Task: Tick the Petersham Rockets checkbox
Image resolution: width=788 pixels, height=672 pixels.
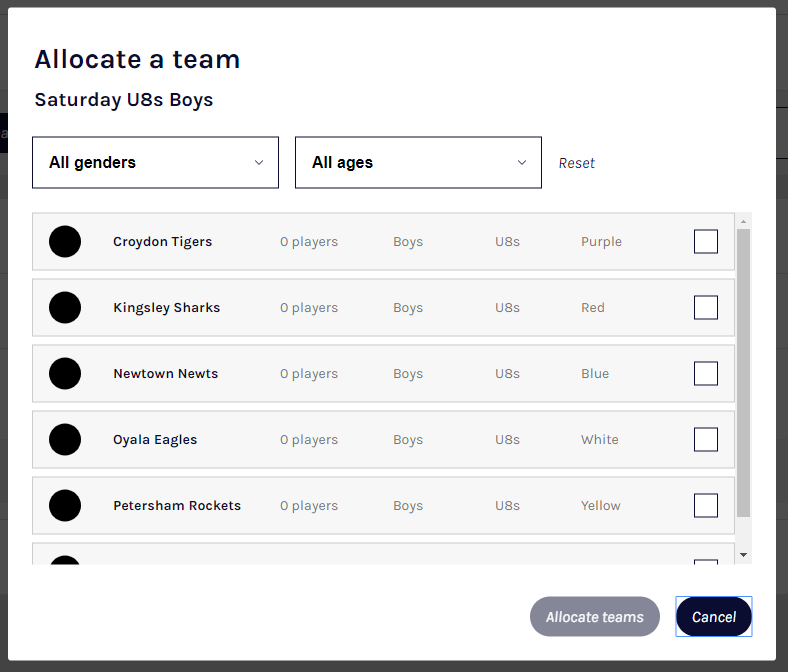Action: coord(706,506)
